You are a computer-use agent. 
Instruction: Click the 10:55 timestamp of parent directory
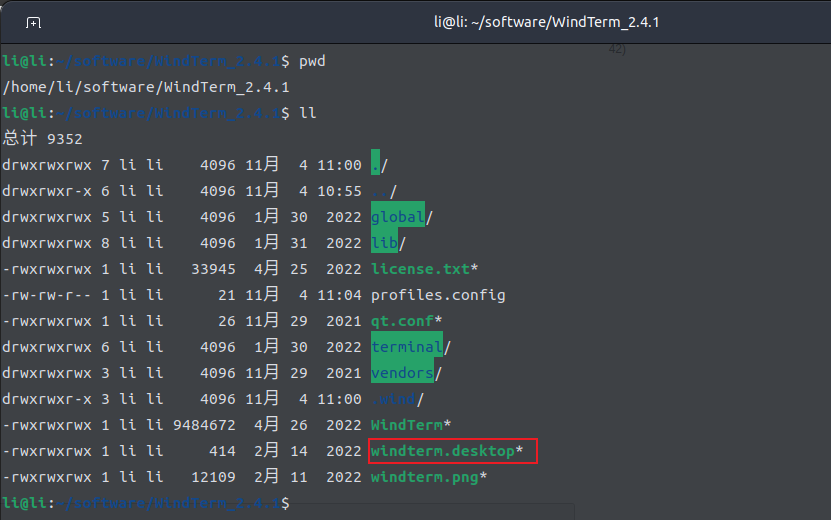339,191
